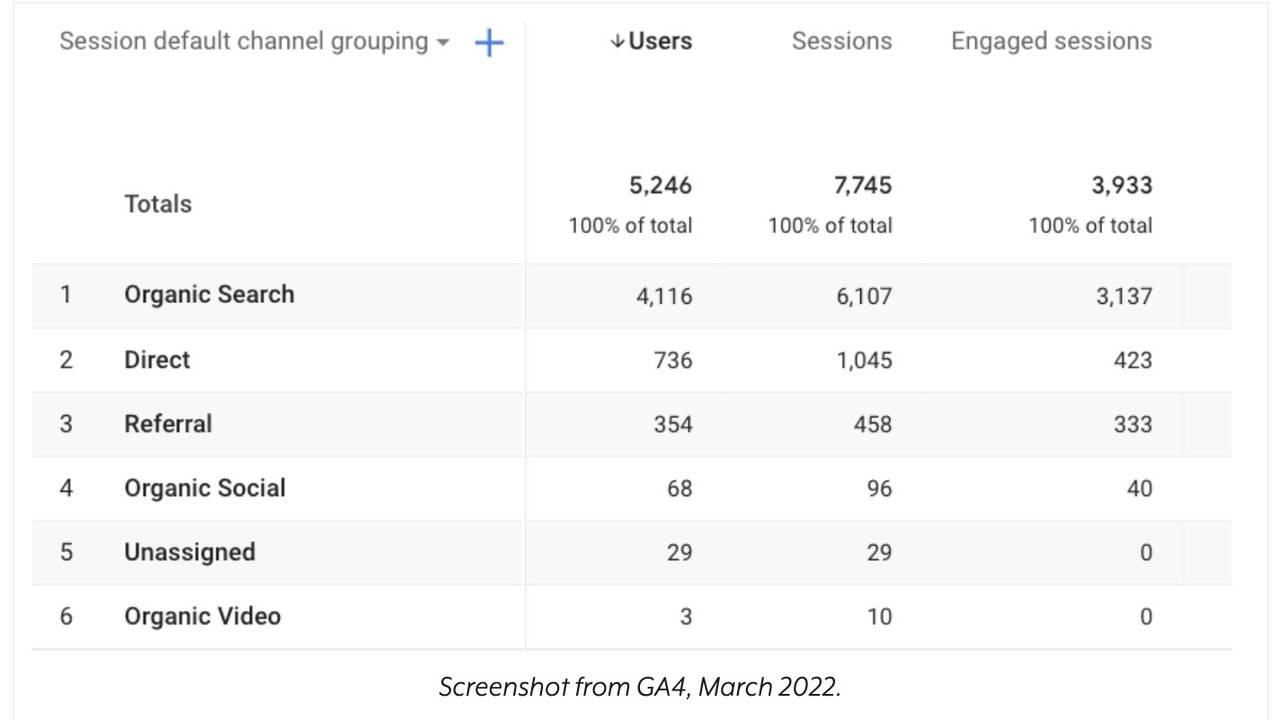Expand the dimension selector dropdown arrow
Screen dimensions: 1280x720
click(443, 43)
